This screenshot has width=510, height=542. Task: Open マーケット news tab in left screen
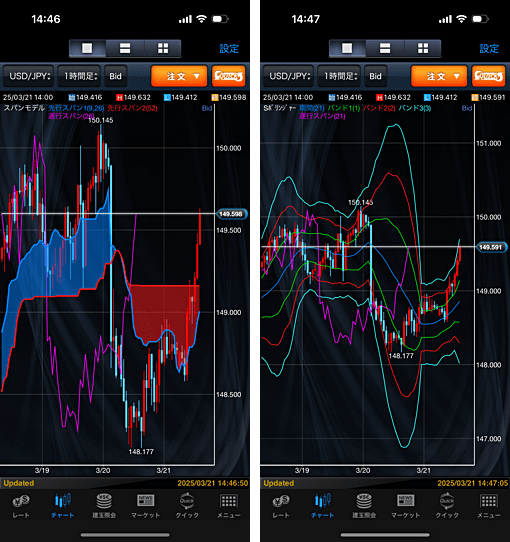pos(146,506)
